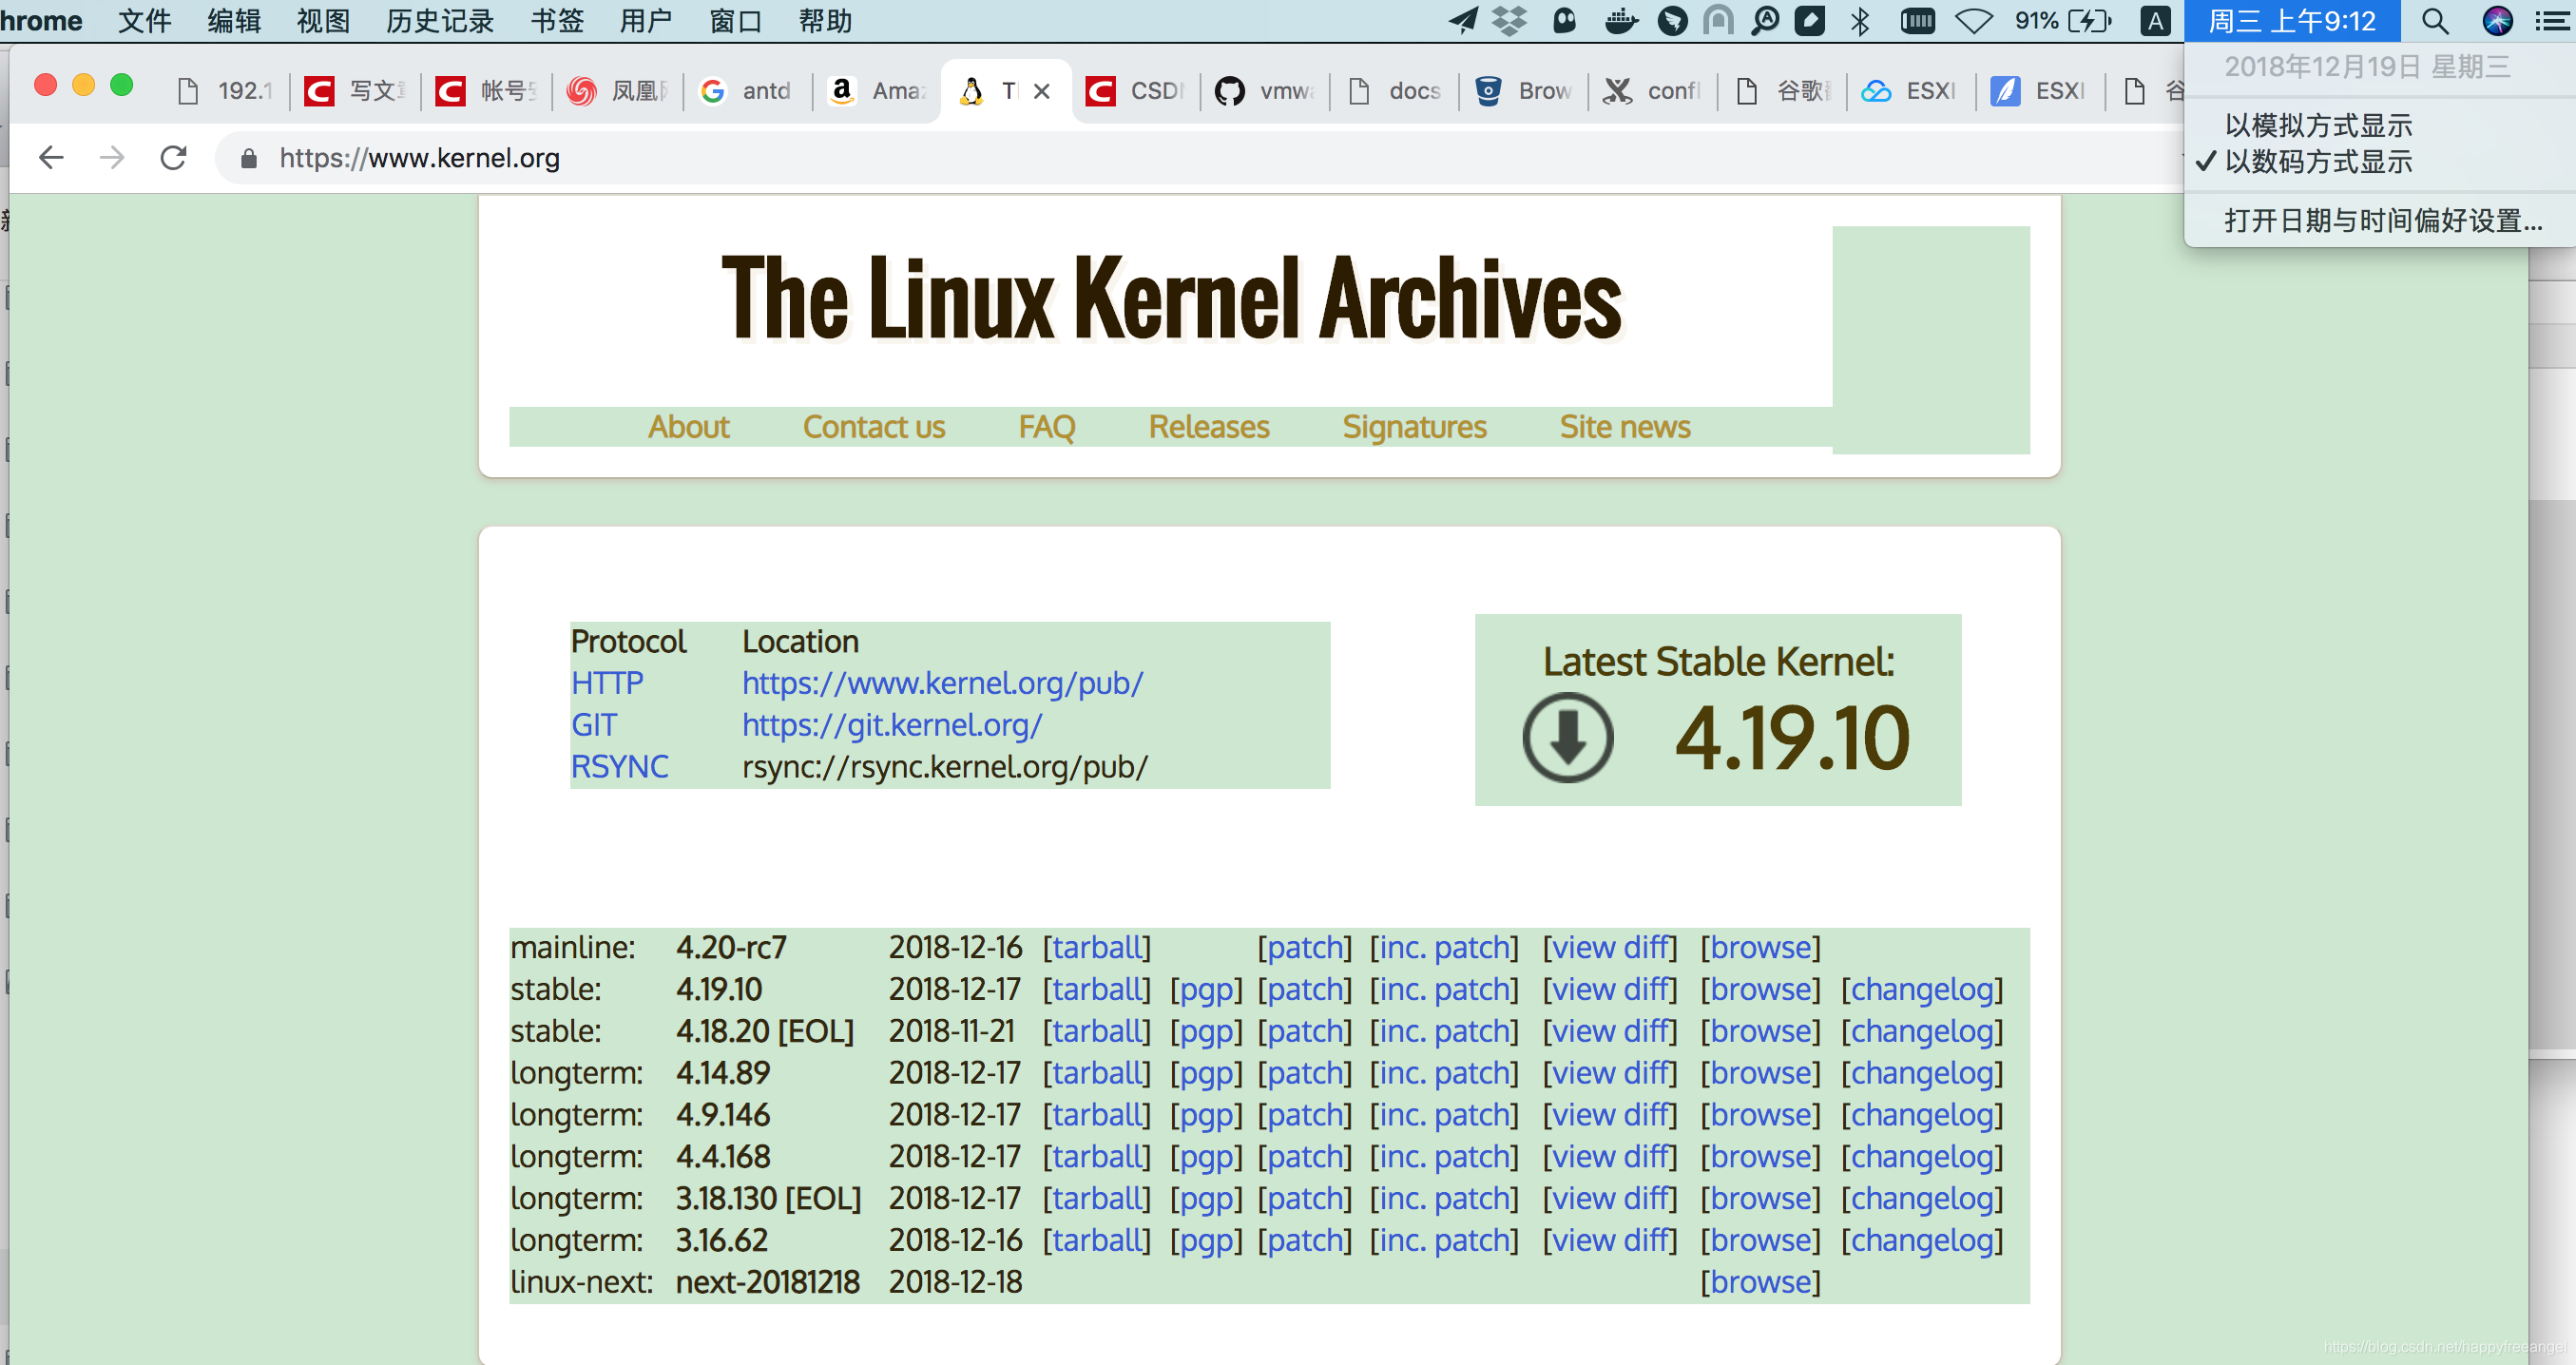Switch to the Google antd tab

click(x=747, y=91)
